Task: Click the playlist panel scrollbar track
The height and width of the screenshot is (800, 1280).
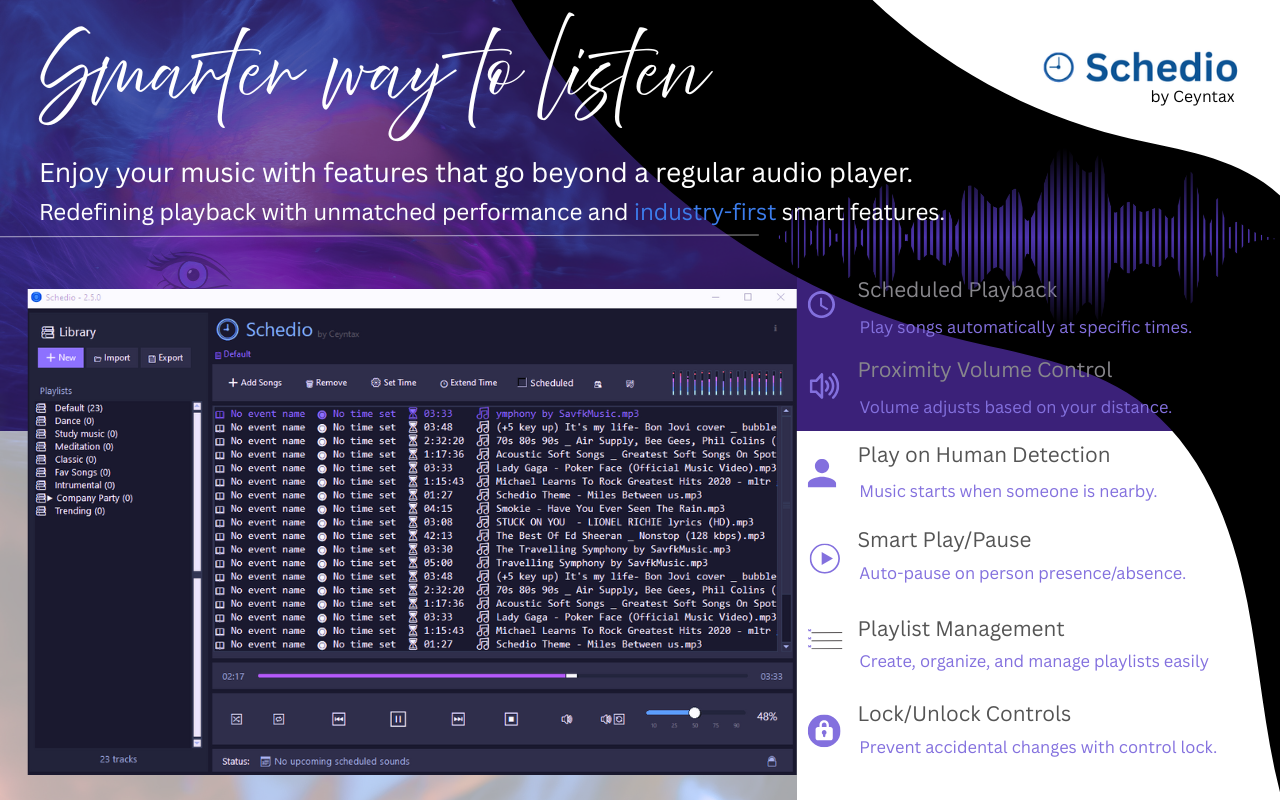Action: click(x=197, y=574)
